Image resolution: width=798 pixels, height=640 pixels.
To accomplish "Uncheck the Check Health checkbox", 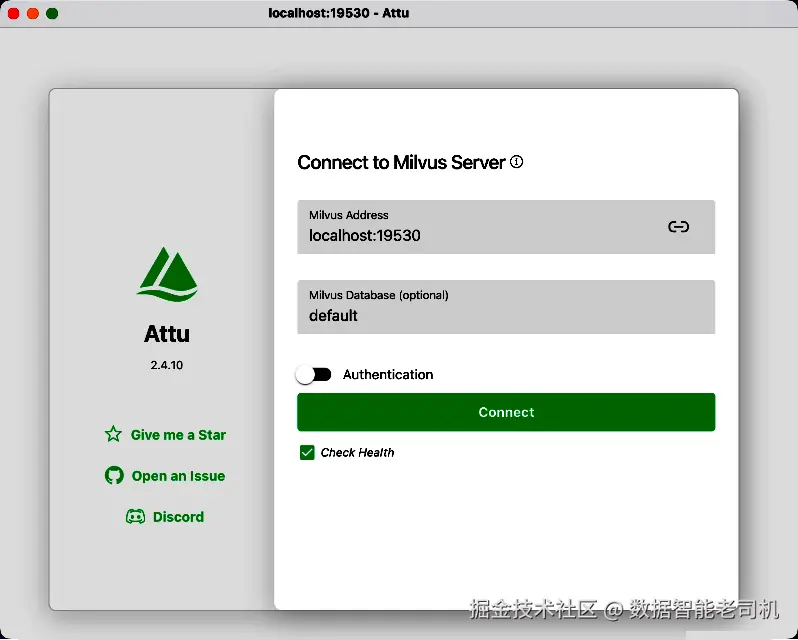I will [x=307, y=452].
